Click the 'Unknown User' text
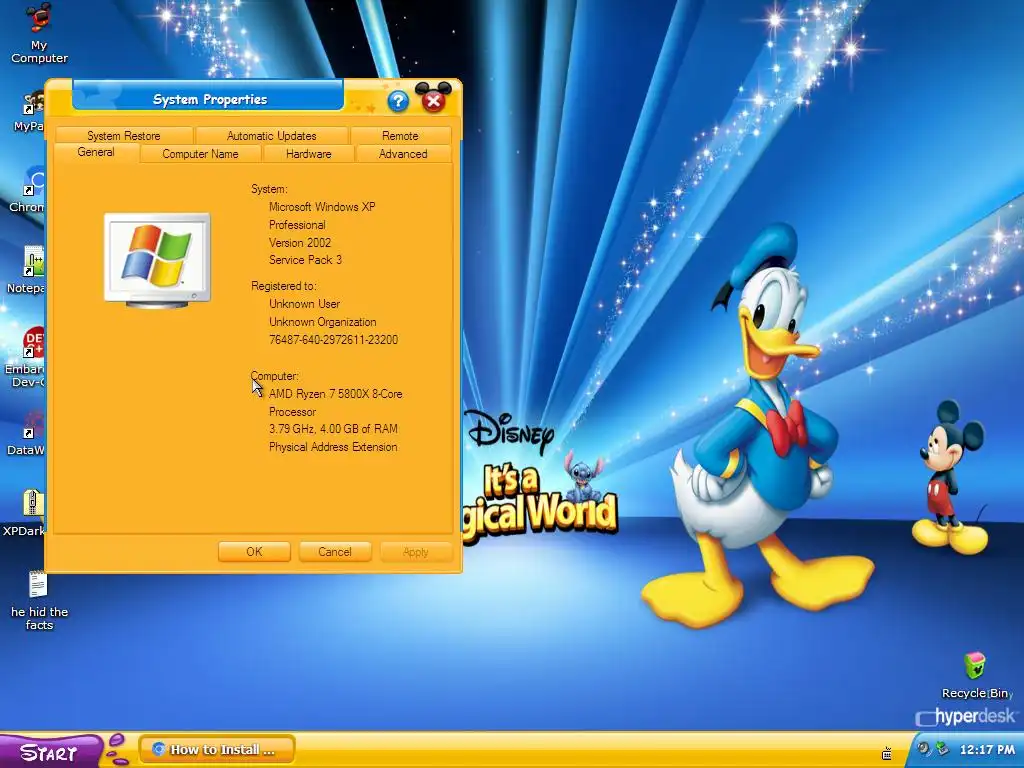 tap(304, 304)
